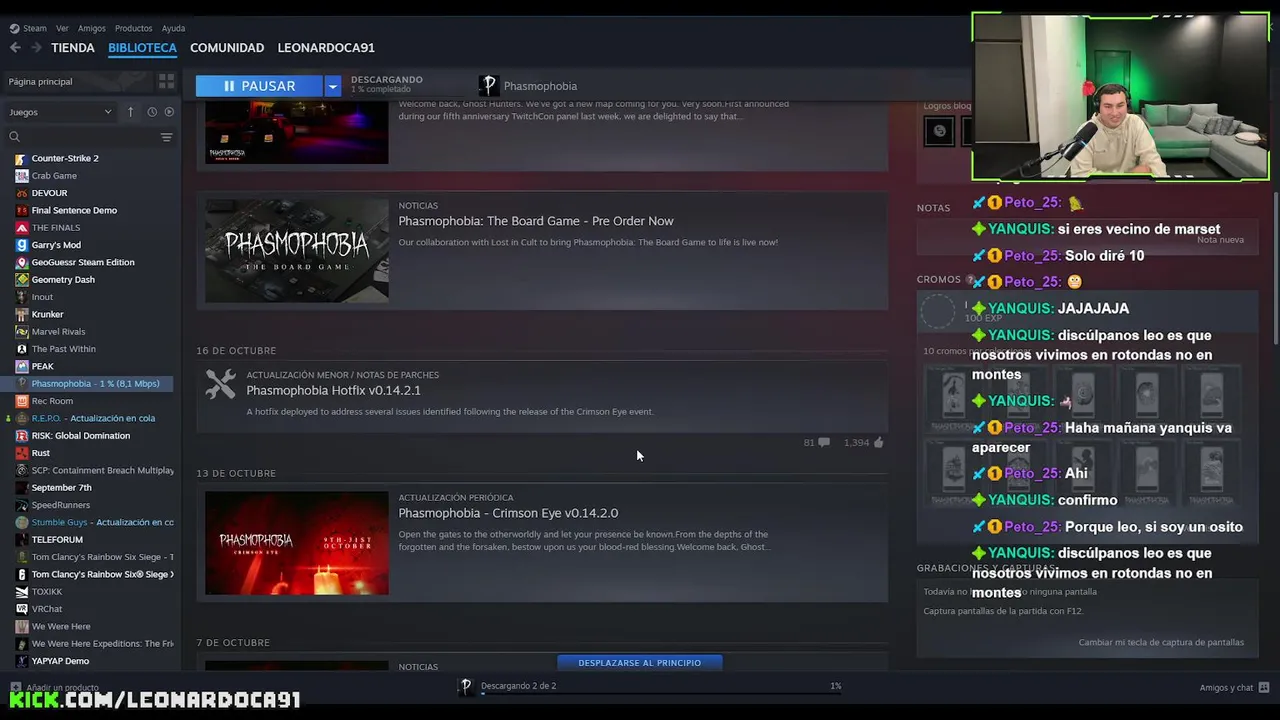Screen dimensions: 1280x720
Task: Open the Productos menu
Action: pos(133,28)
